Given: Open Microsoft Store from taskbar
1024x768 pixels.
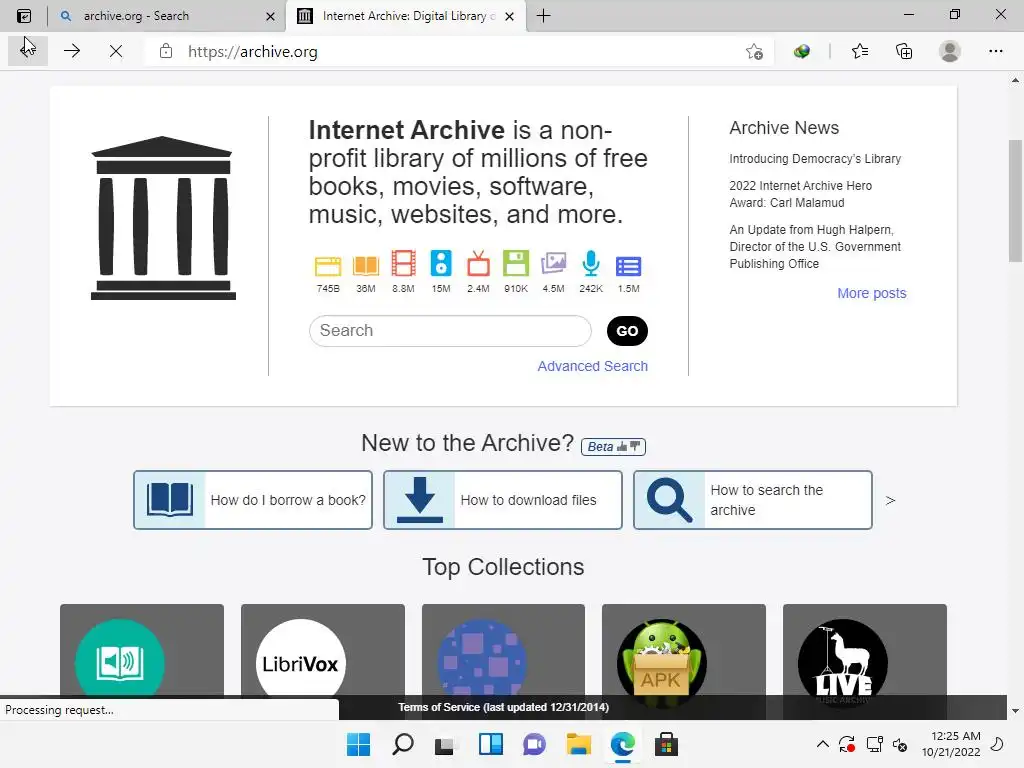Looking at the screenshot, I should tap(666, 744).
